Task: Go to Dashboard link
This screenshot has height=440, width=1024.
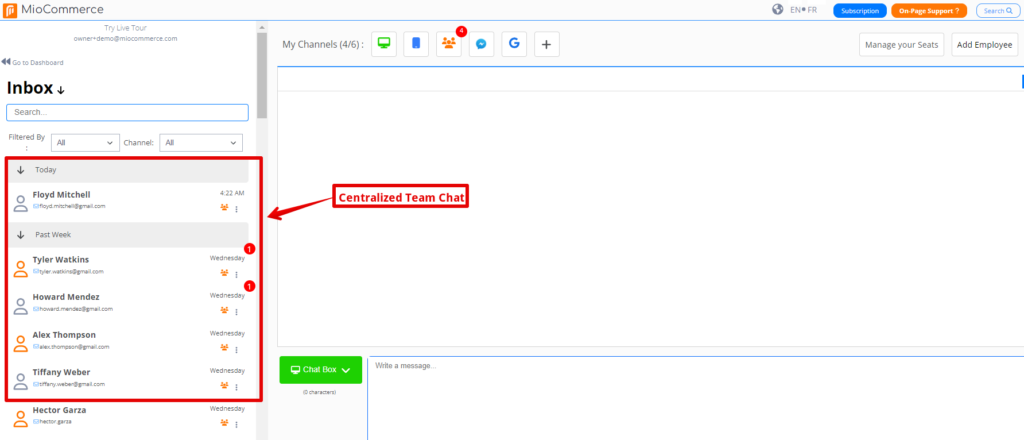Action: pos(33,63)
